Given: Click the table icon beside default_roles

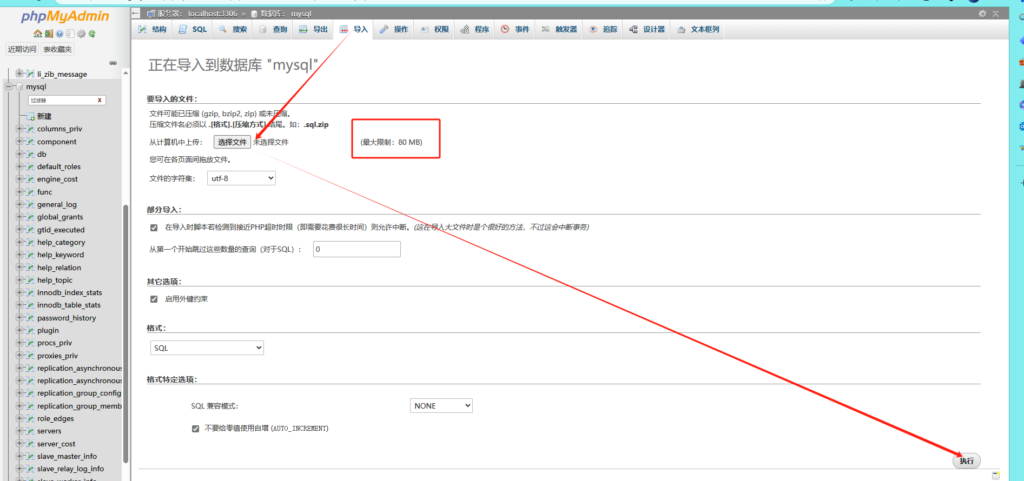Looking at the screenshot, I should click(x=30, y=167).
